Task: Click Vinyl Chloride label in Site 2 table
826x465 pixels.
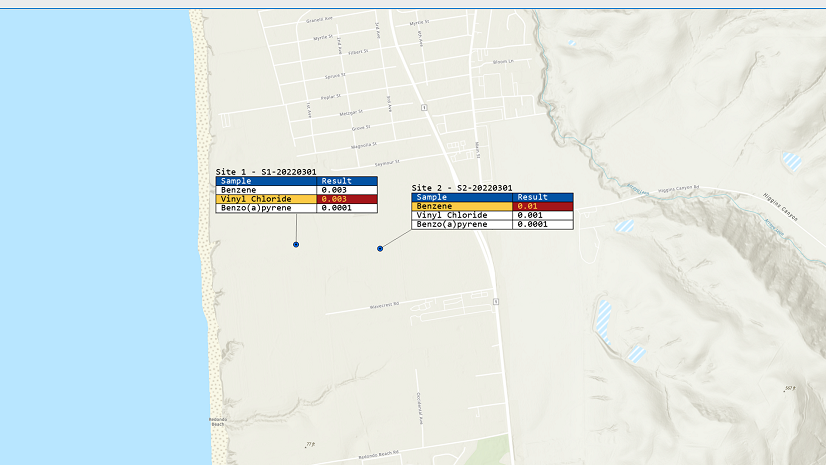Action: coord(462,215)
